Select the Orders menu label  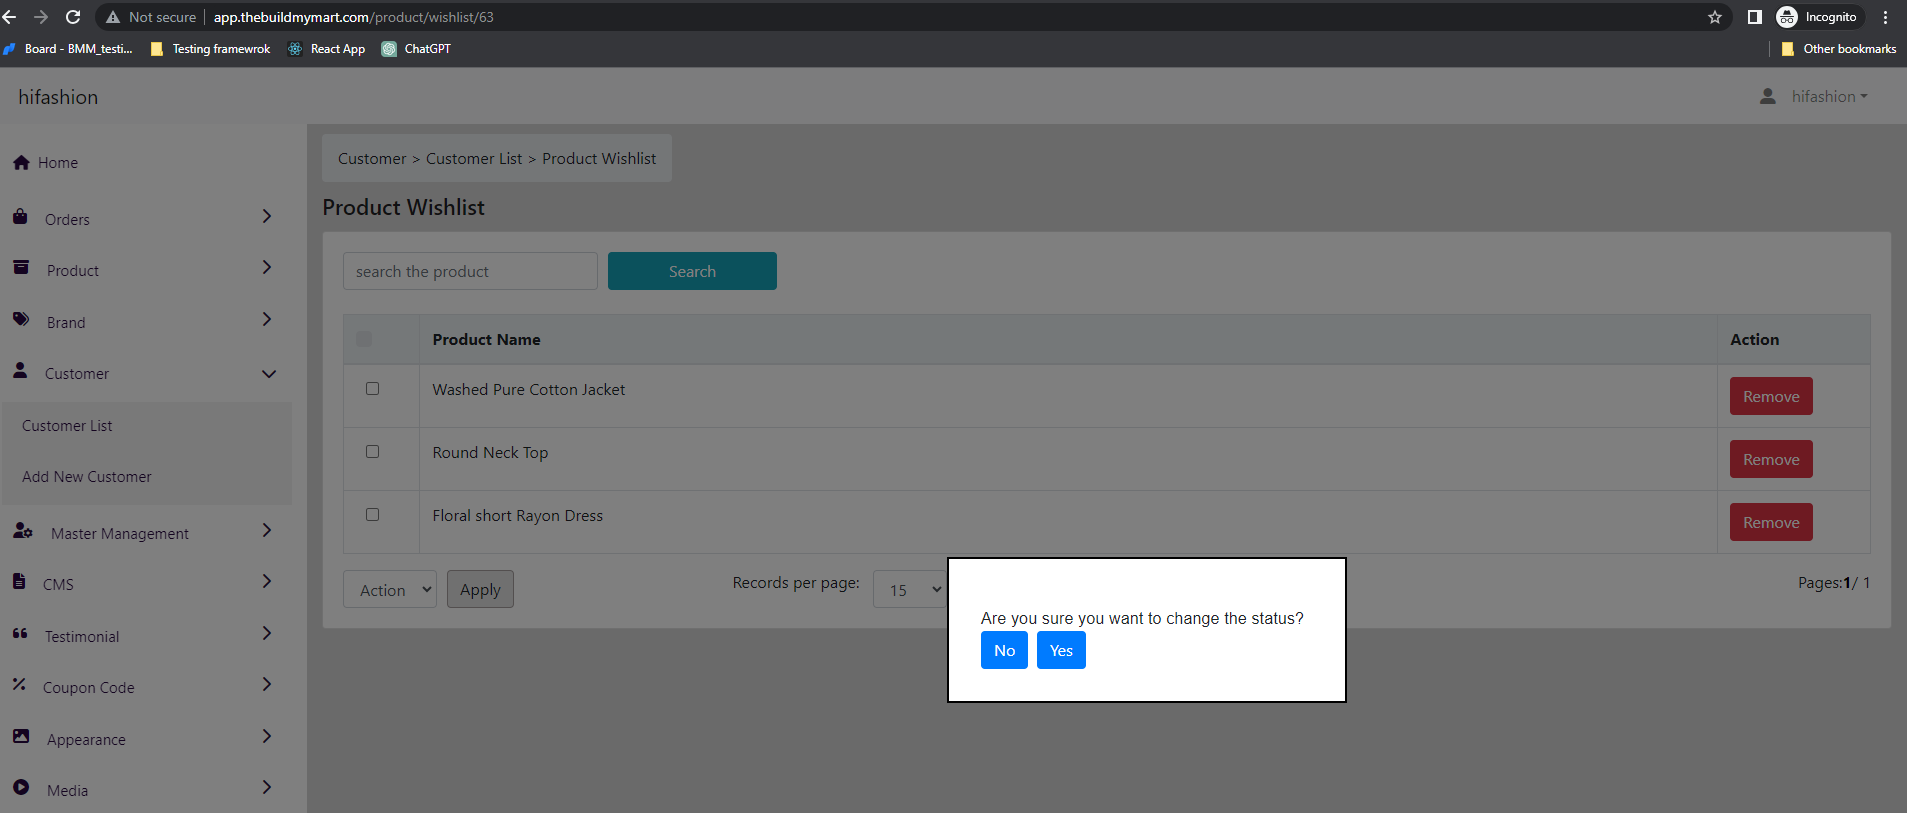[67, 220]
